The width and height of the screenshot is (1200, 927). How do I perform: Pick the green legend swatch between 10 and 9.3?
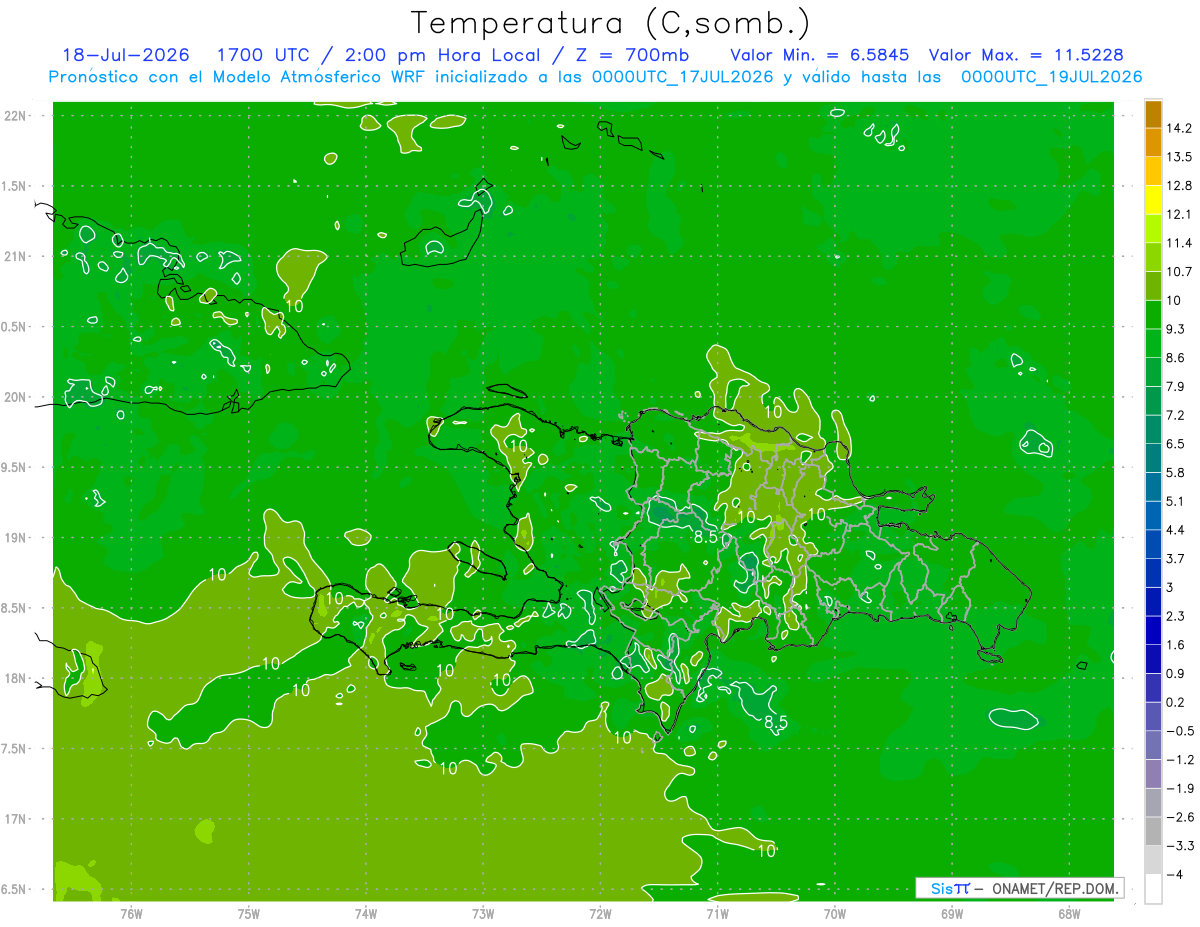click(x=1153, y=314)
